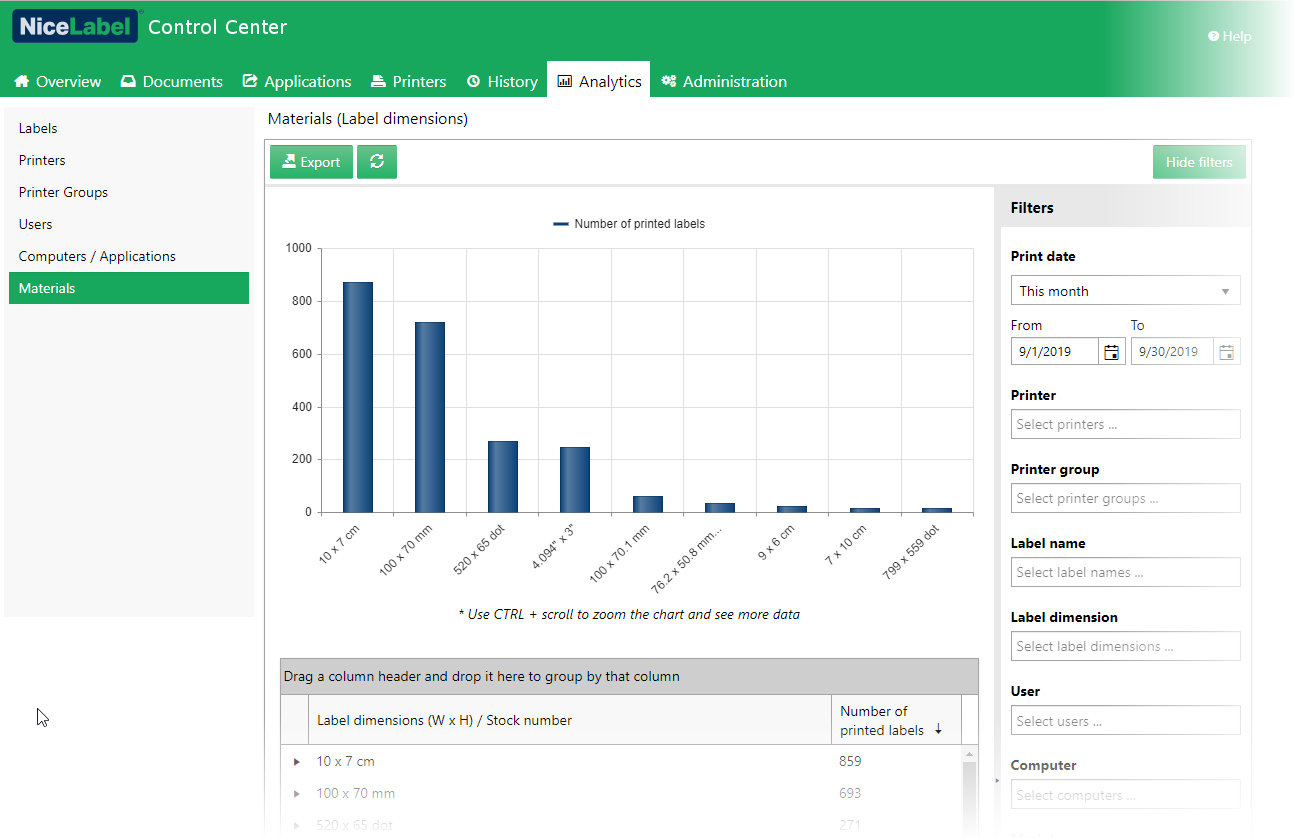Click the Hide filters button
The height and width of the screenshot is (839, 1296).
pos(1199,162)
